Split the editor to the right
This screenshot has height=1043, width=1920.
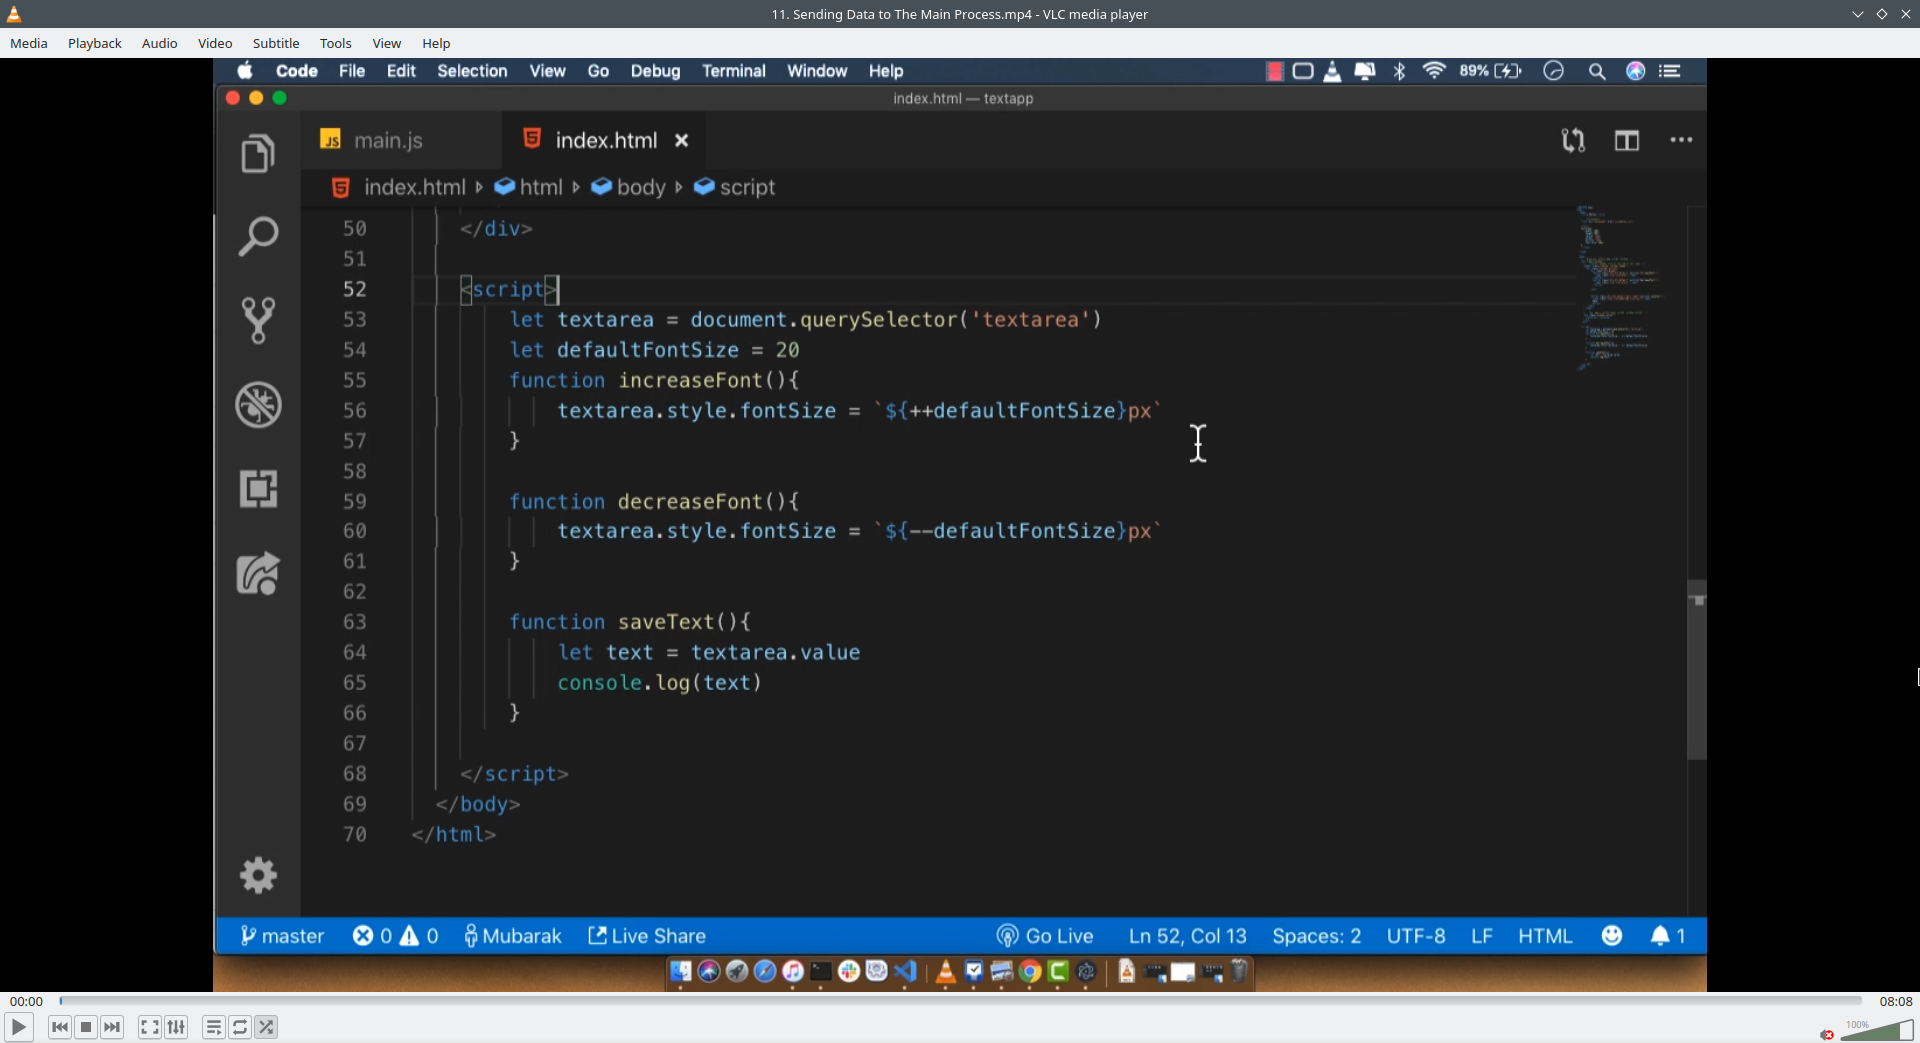[1627, 140]
